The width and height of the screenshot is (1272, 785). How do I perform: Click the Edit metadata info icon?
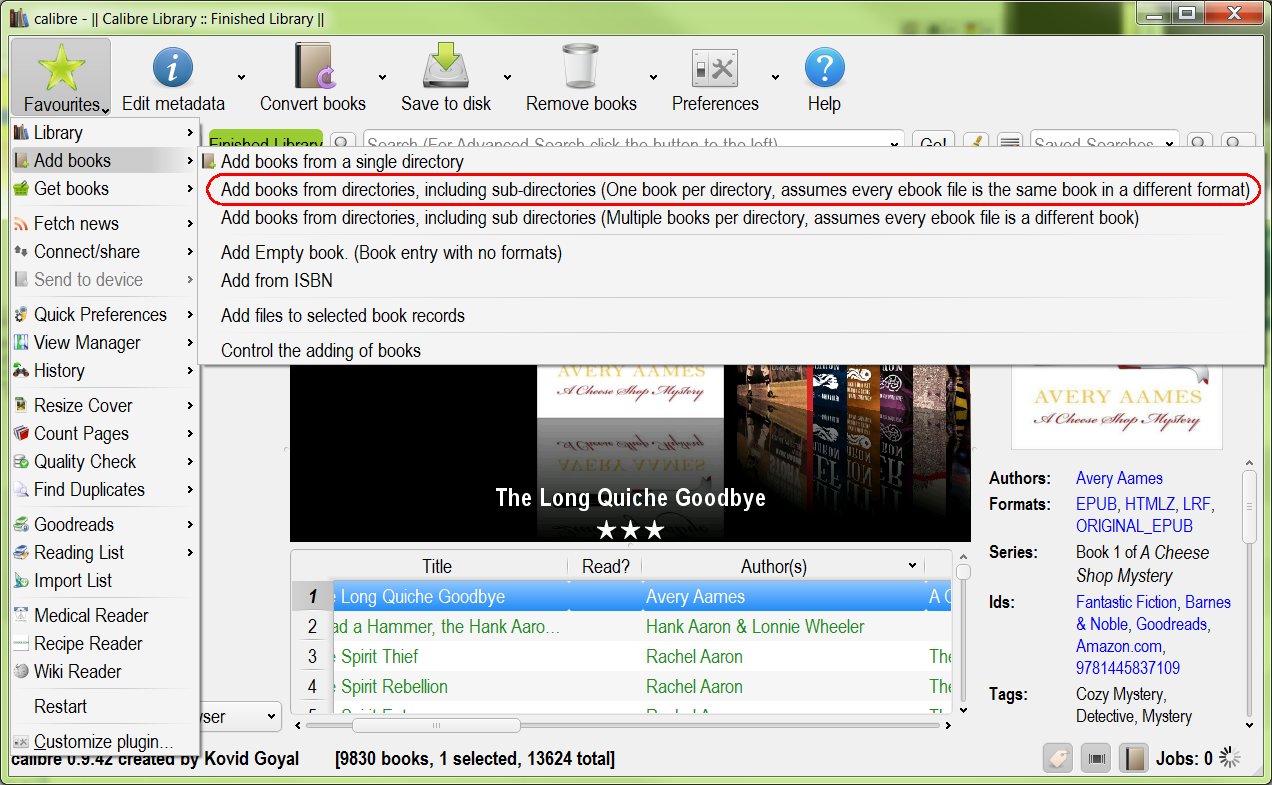(173, 69)
